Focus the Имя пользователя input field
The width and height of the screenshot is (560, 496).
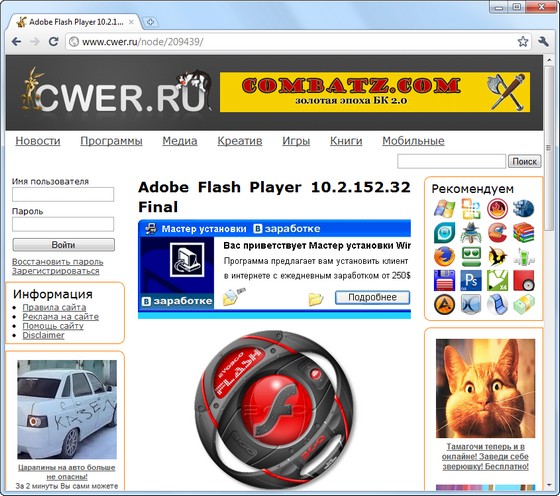pyautogui.click(x=63, y=195)
